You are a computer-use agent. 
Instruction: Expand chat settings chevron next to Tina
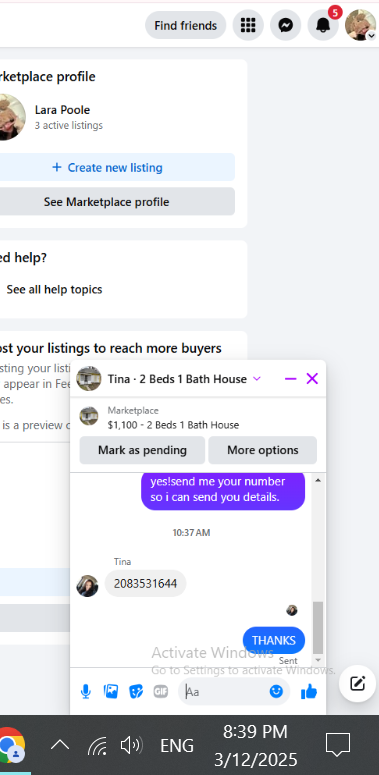256,379
